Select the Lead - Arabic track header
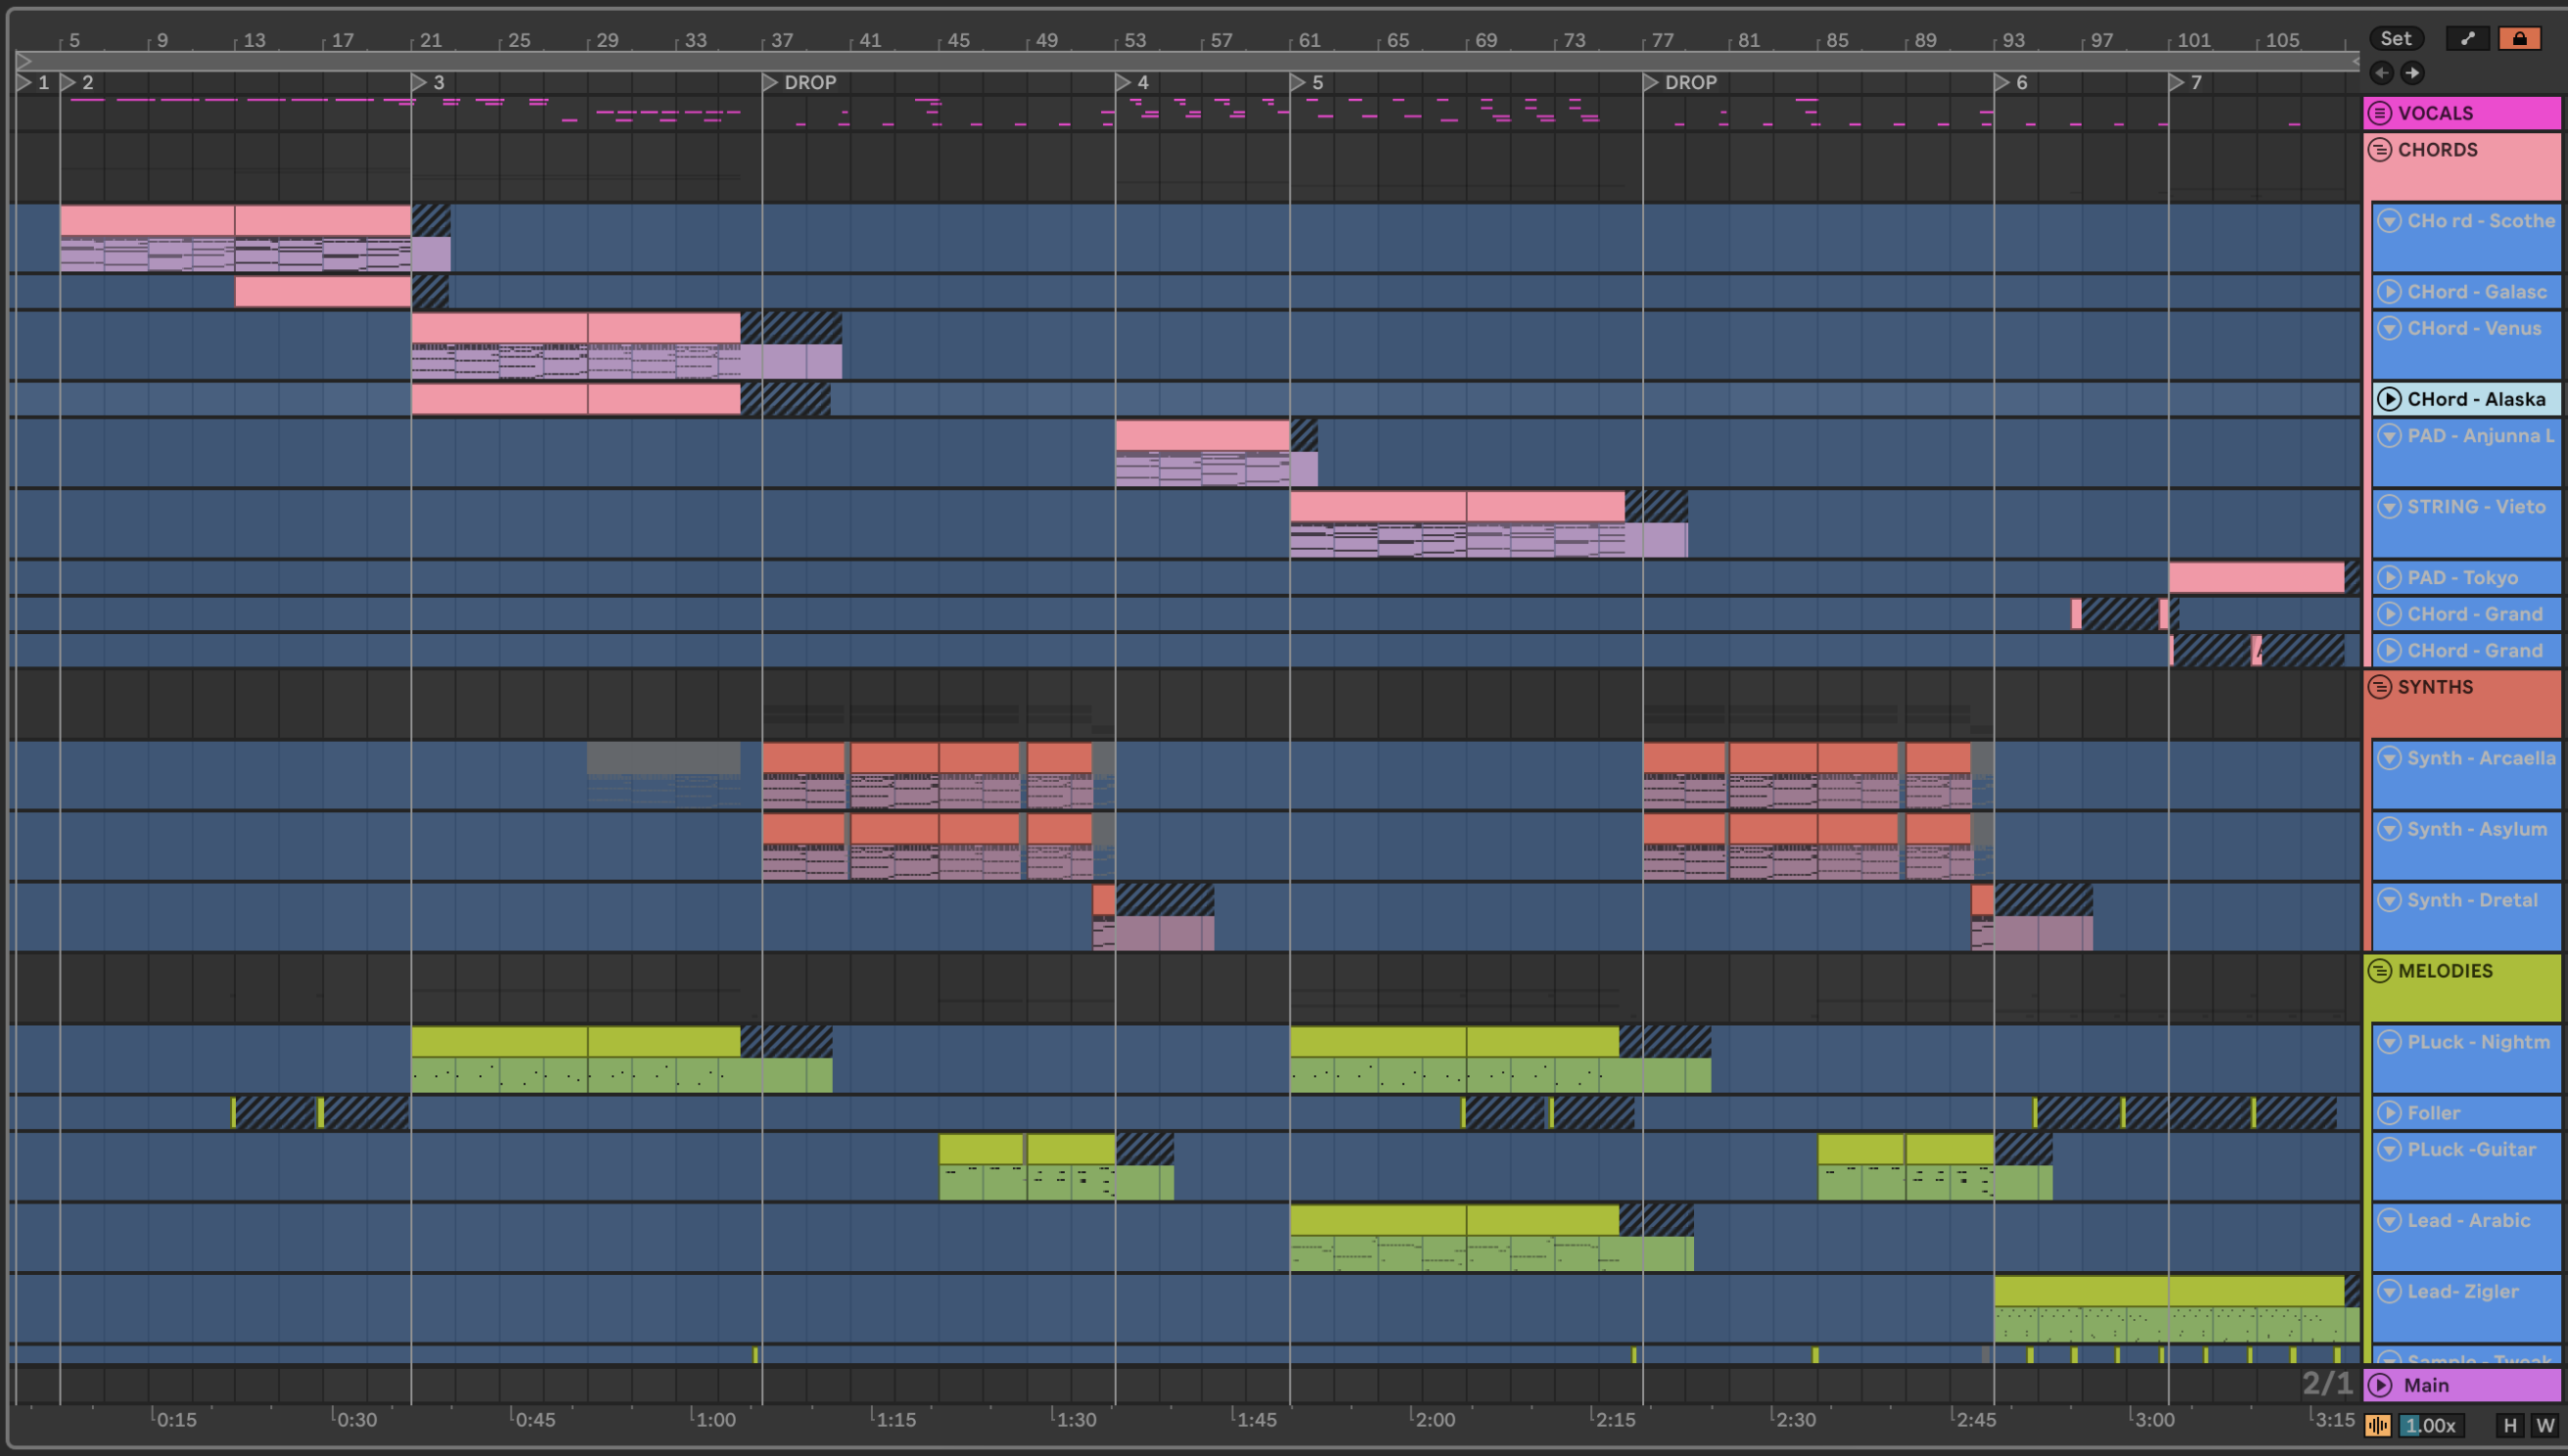The height and width of the screenshot is (1456, 2568). (2470, 1221)
